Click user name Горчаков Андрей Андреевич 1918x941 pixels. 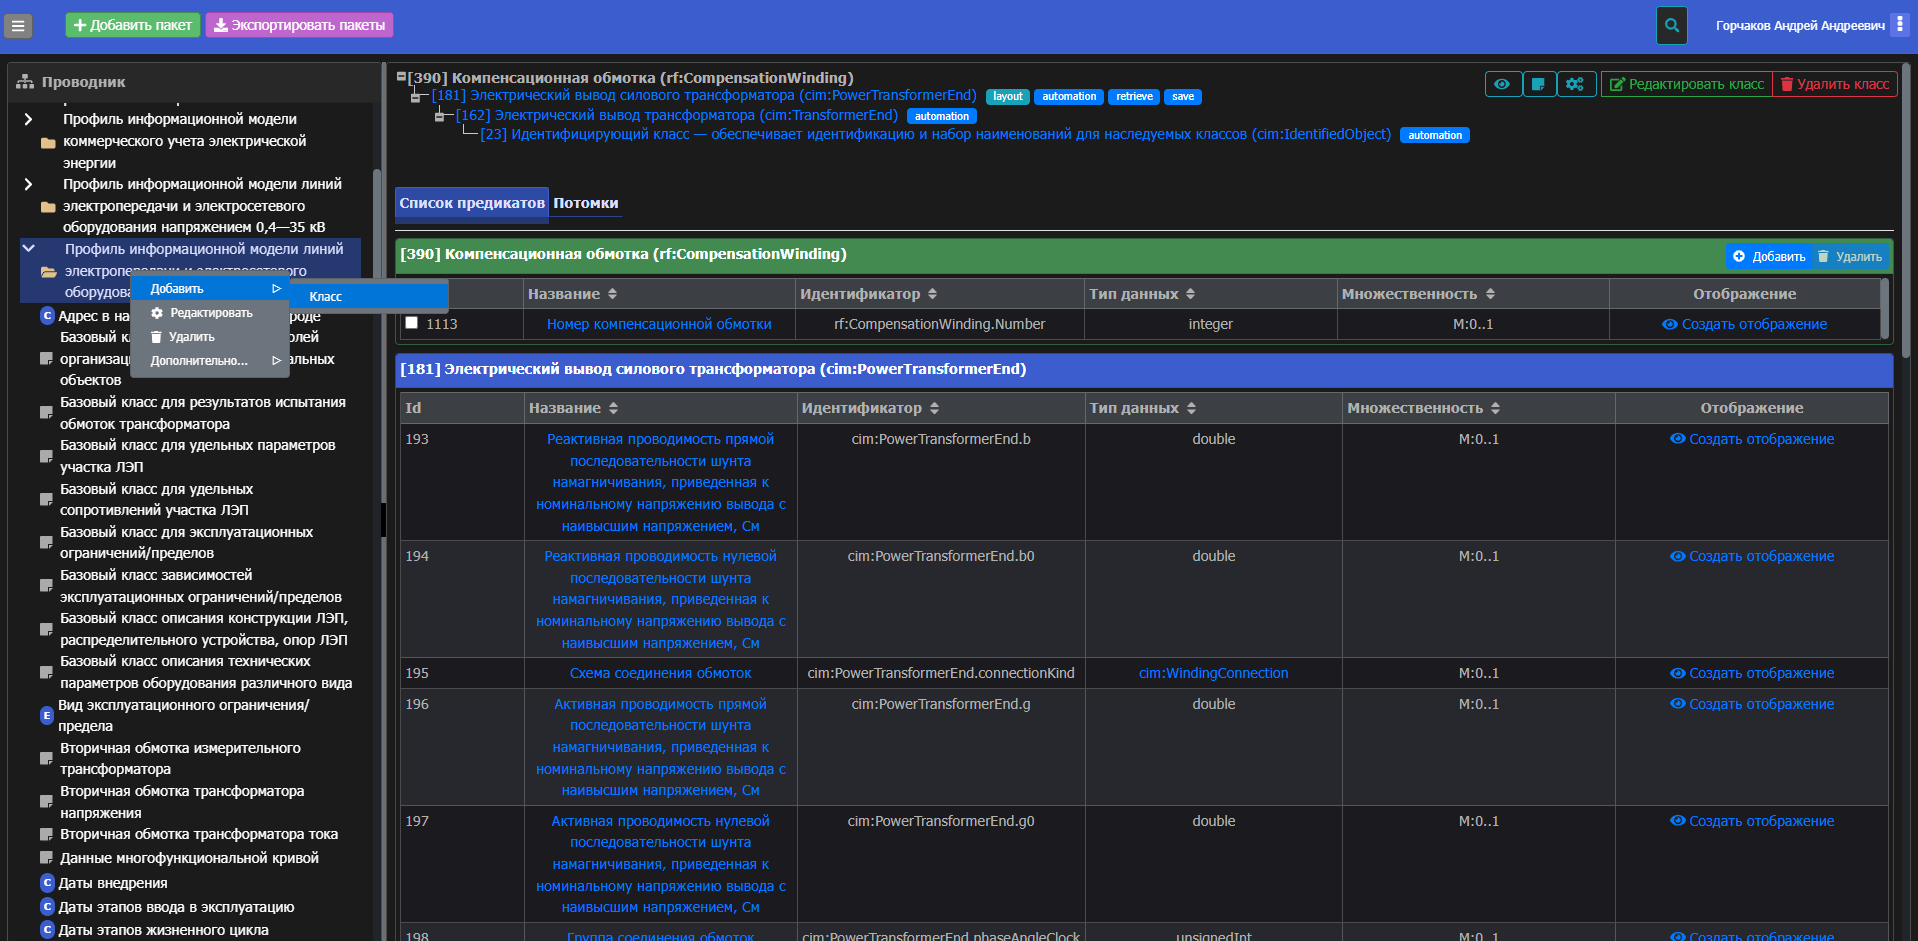pos(1800,25)
